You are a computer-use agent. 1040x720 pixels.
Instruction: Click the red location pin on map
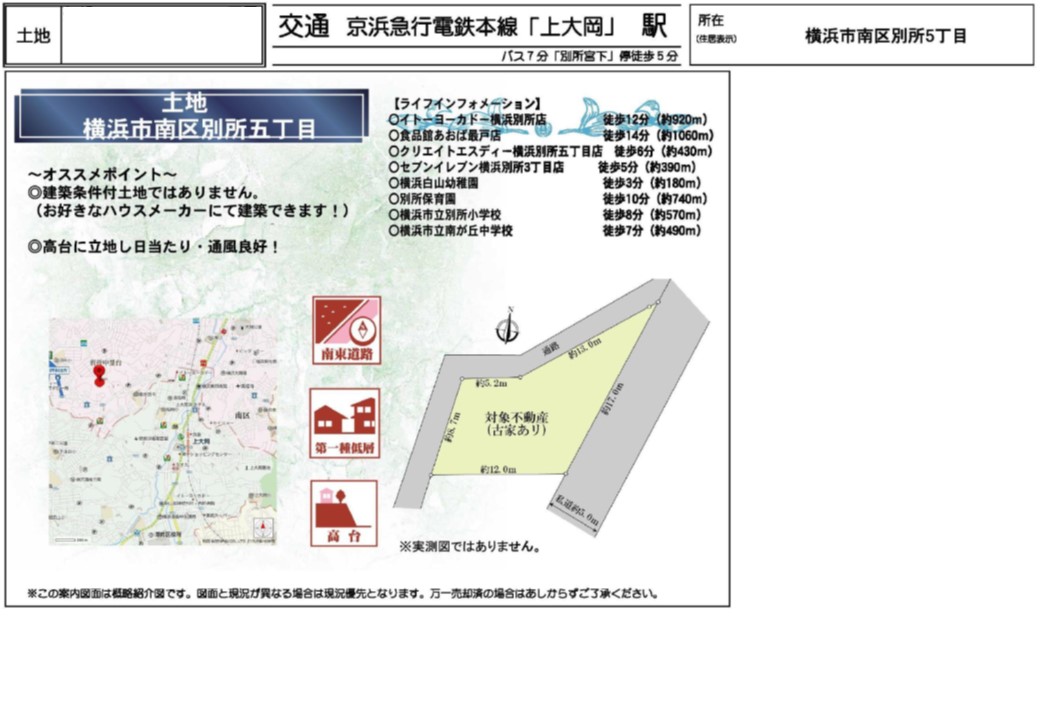coord(98,376)
